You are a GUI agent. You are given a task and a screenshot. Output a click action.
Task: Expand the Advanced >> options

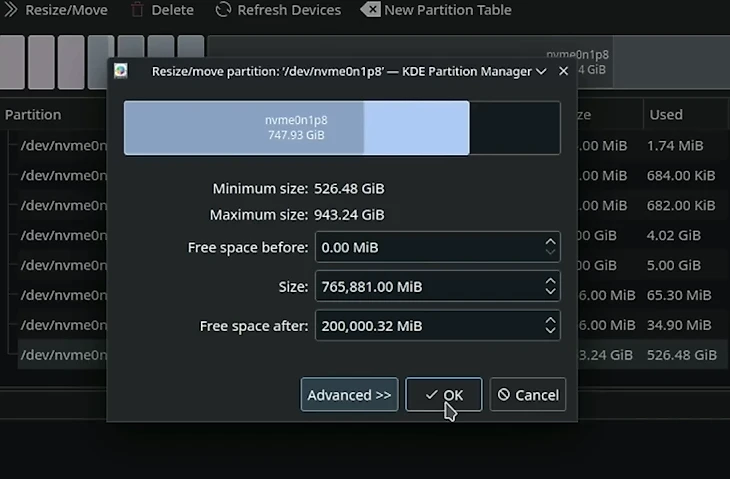pyautogui.click(x=349, y=395)
